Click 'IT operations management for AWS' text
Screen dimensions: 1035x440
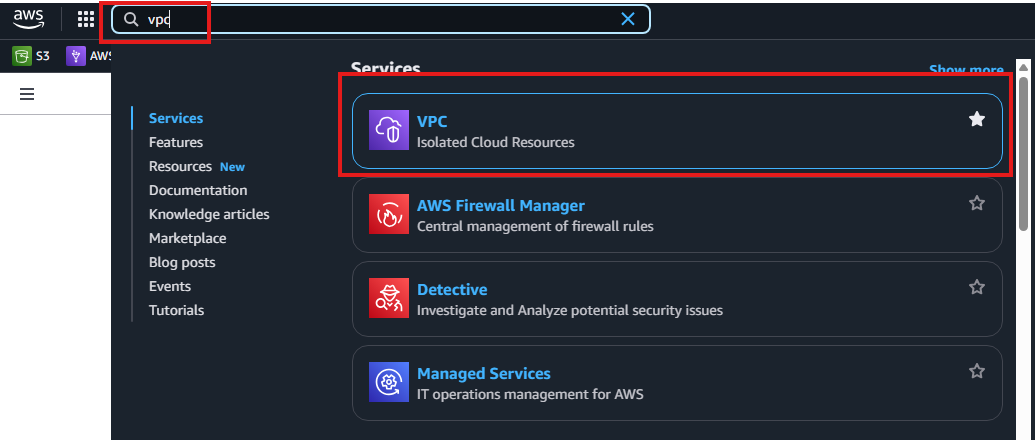tap(530, 394)
